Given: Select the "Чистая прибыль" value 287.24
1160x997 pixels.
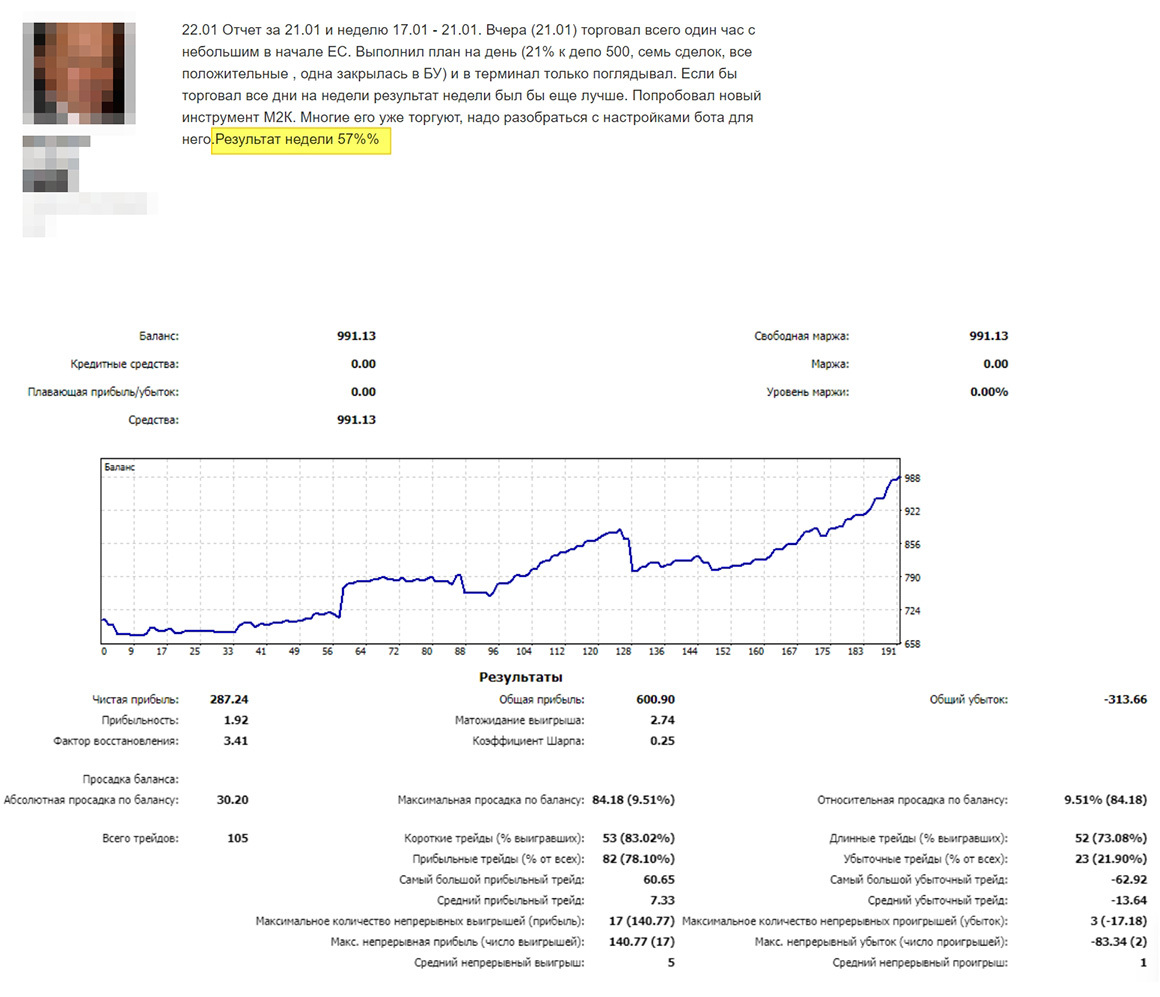Looking at the screenshot, I should (229, 699).
